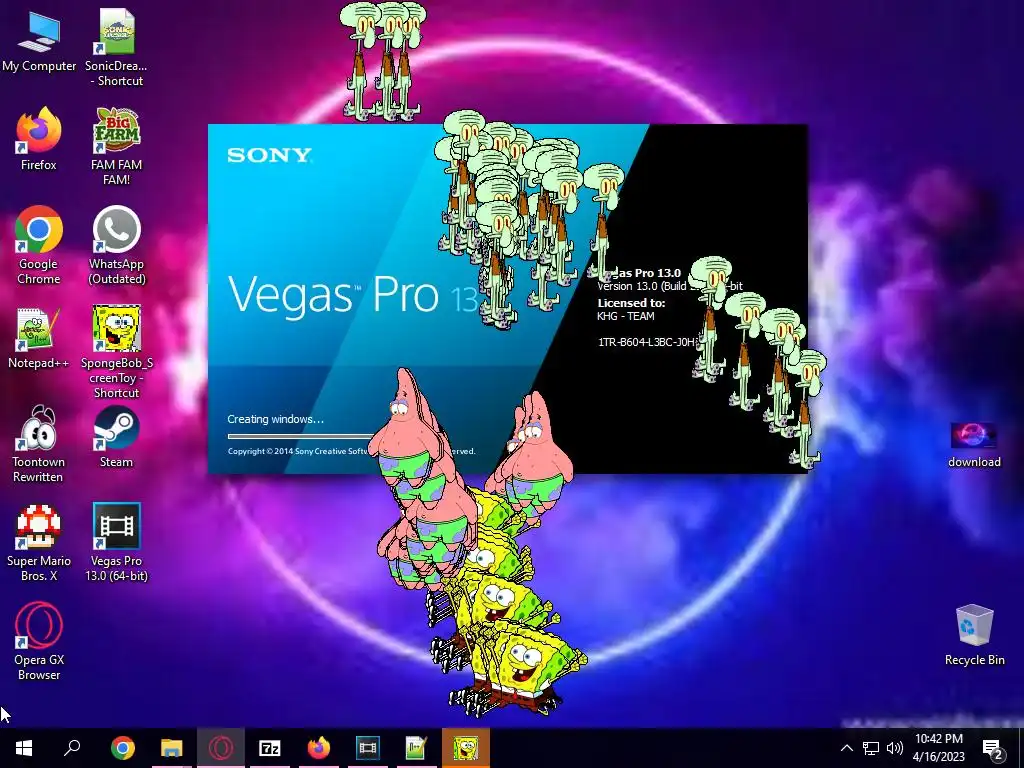
Task: Open the clock showing 10:42 PM
Action: point(938,748)
